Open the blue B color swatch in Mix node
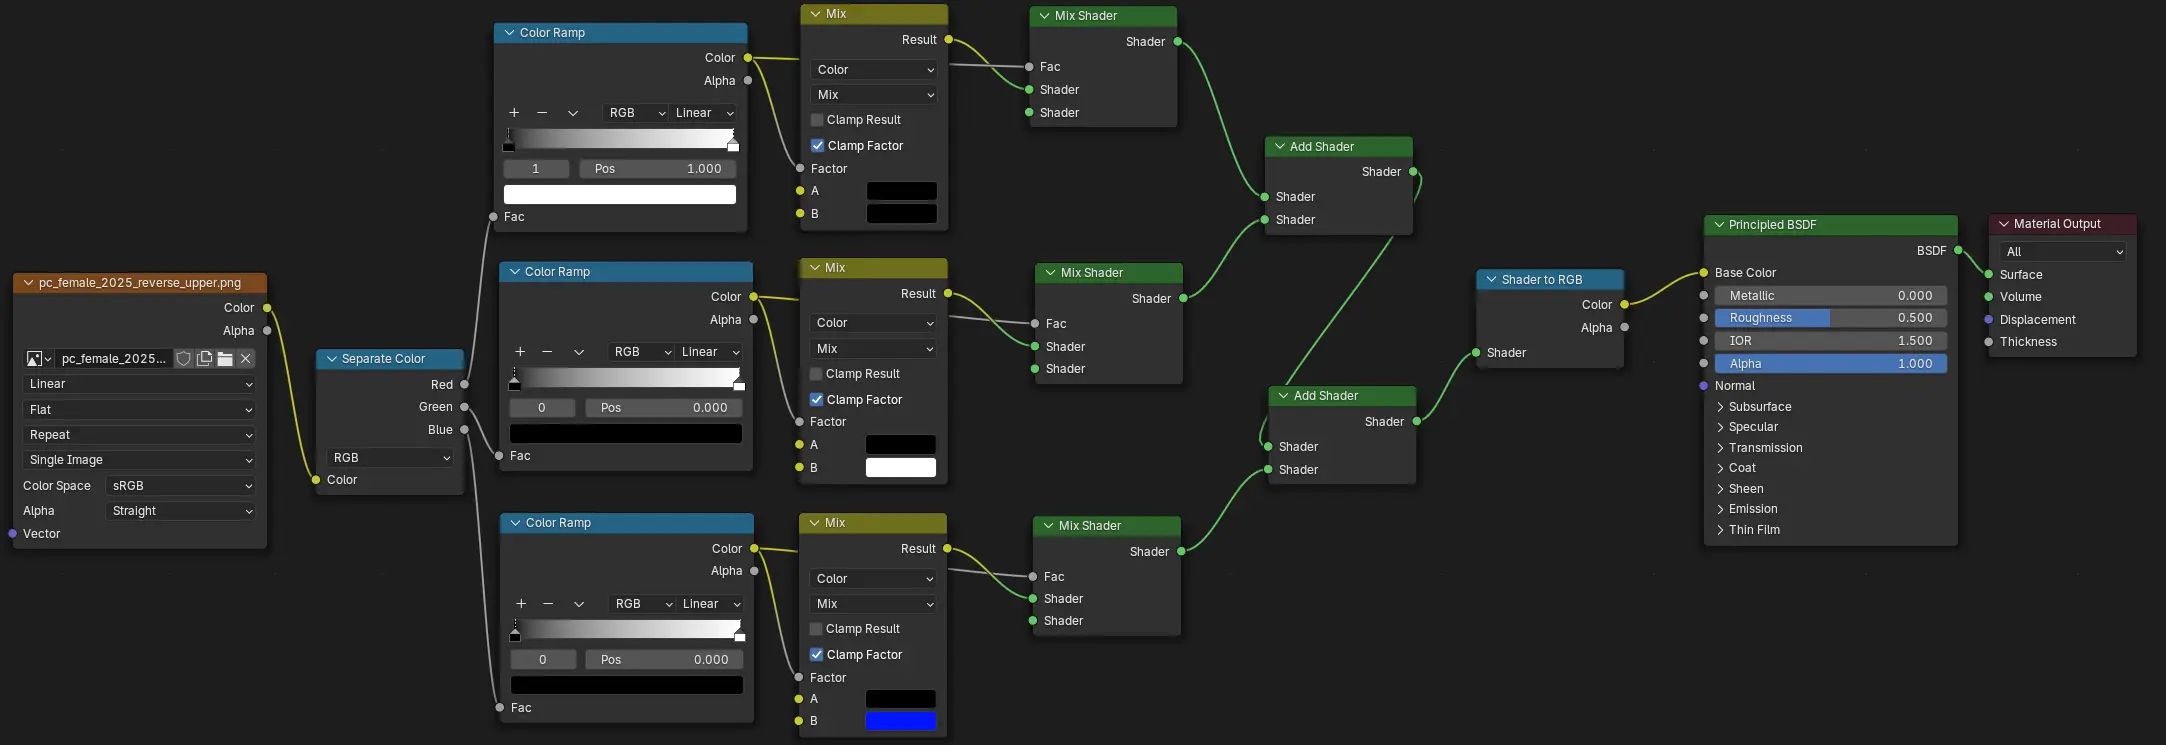 click(901, 721)
